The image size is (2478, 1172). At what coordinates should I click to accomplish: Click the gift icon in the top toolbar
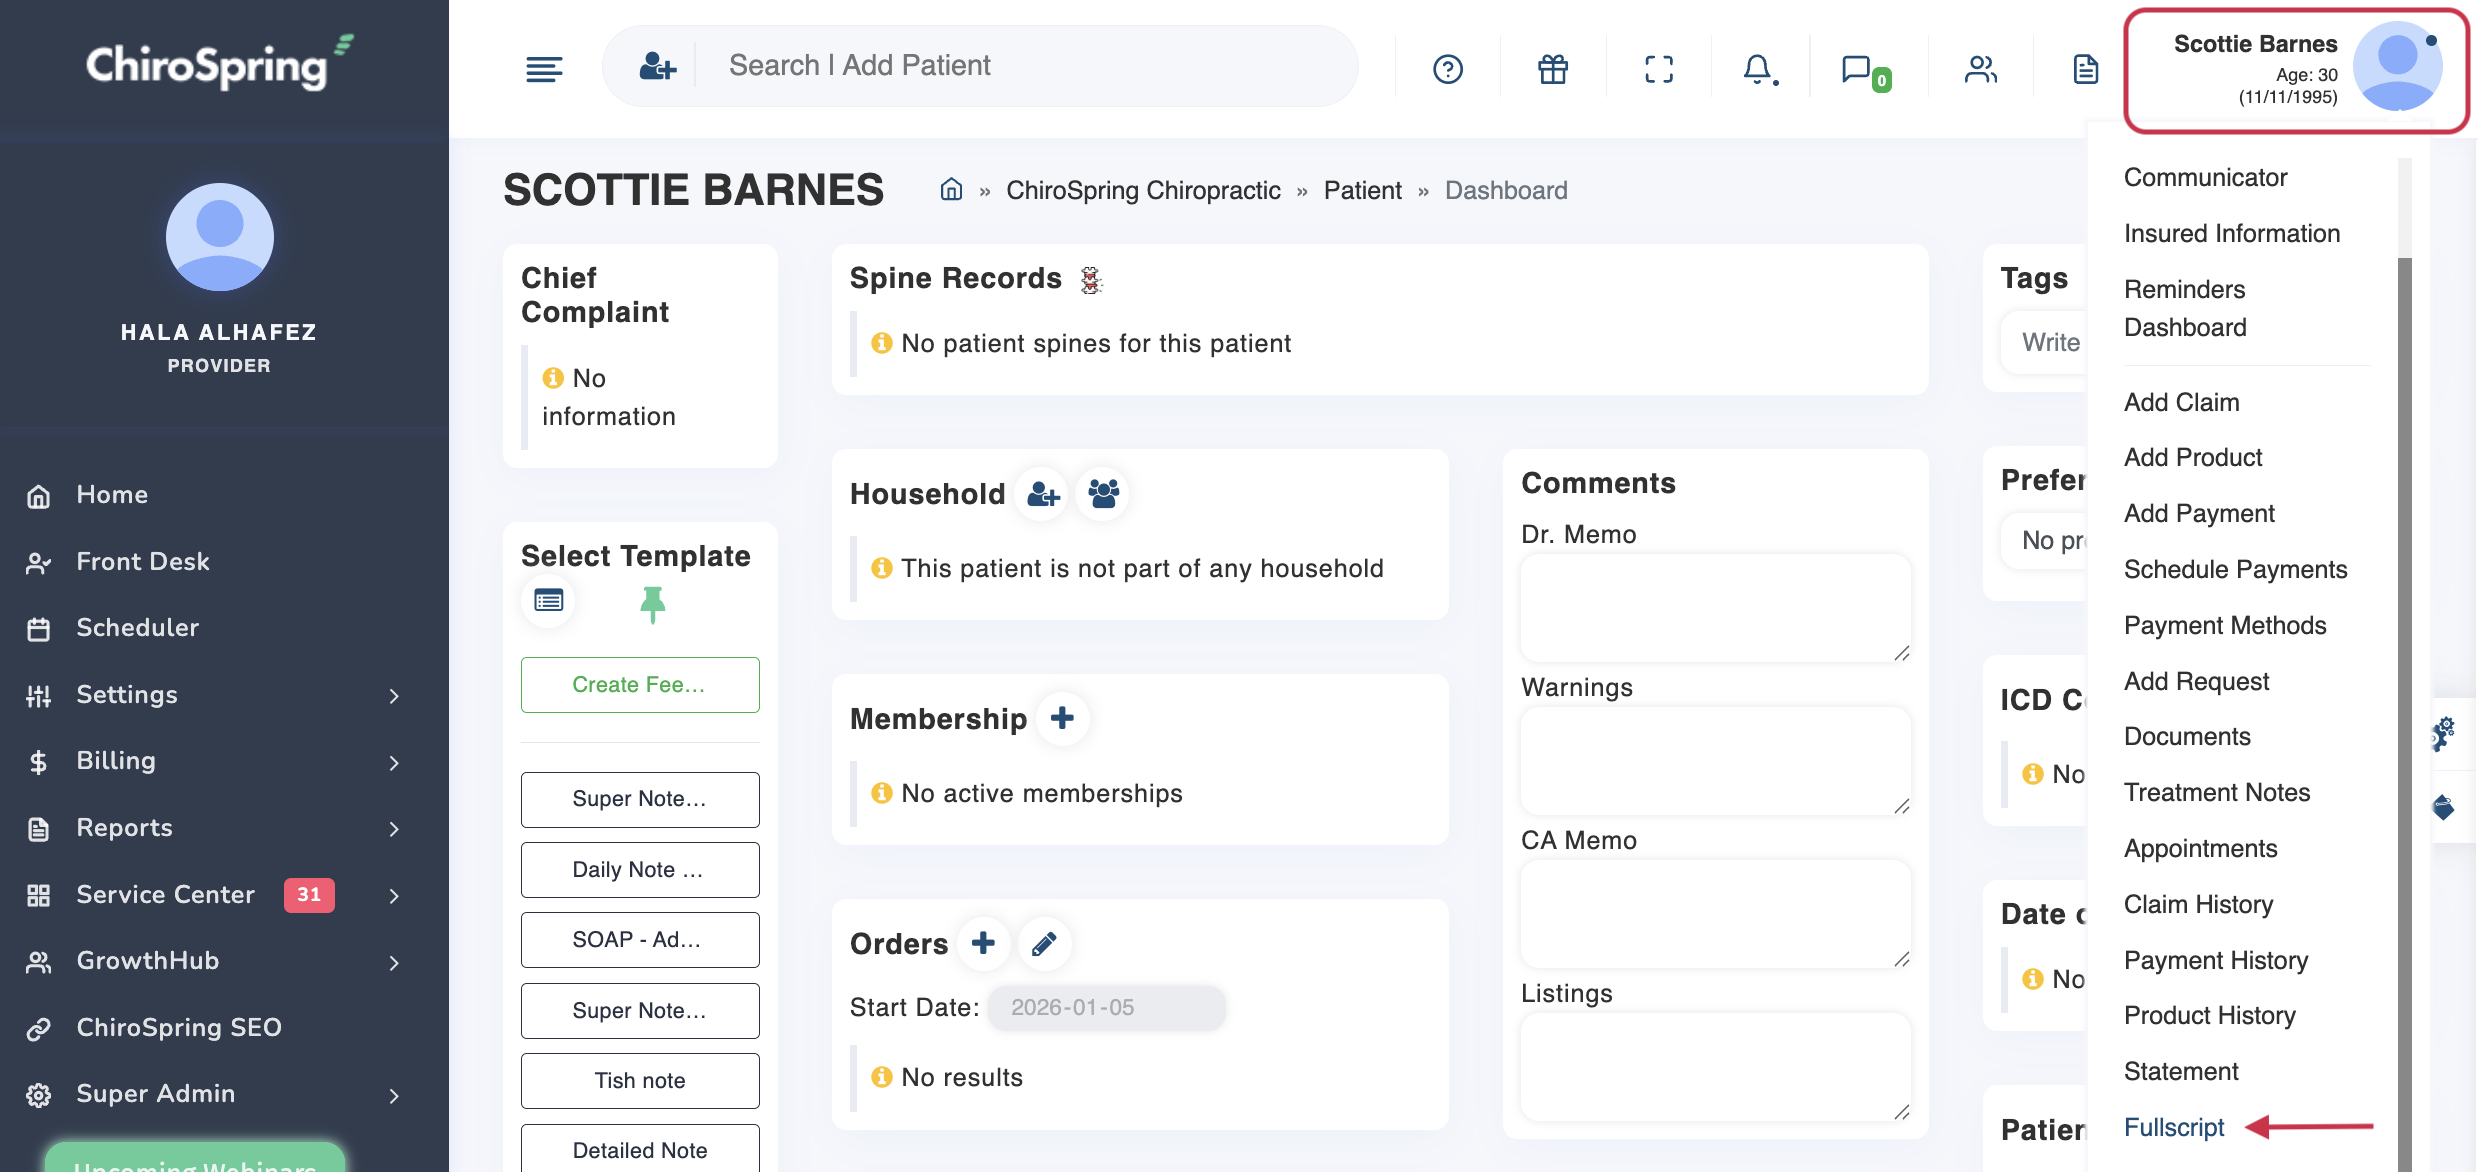point(1551,67)
